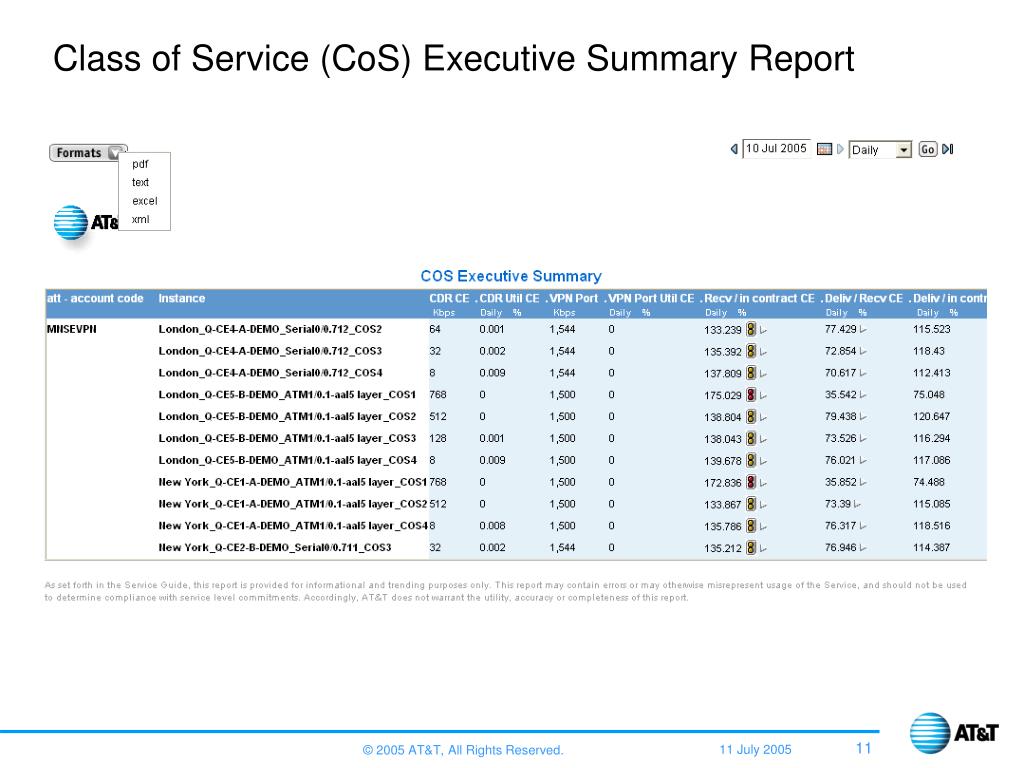Click the traffic light icon beside 135.212
The height and width of the screenshot is (768, 1024).
pos(751,547)
